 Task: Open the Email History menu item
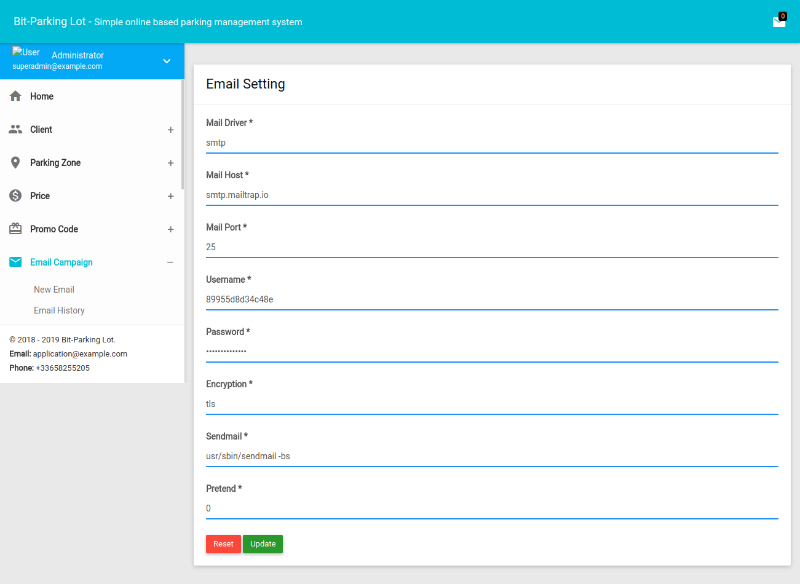59,311
